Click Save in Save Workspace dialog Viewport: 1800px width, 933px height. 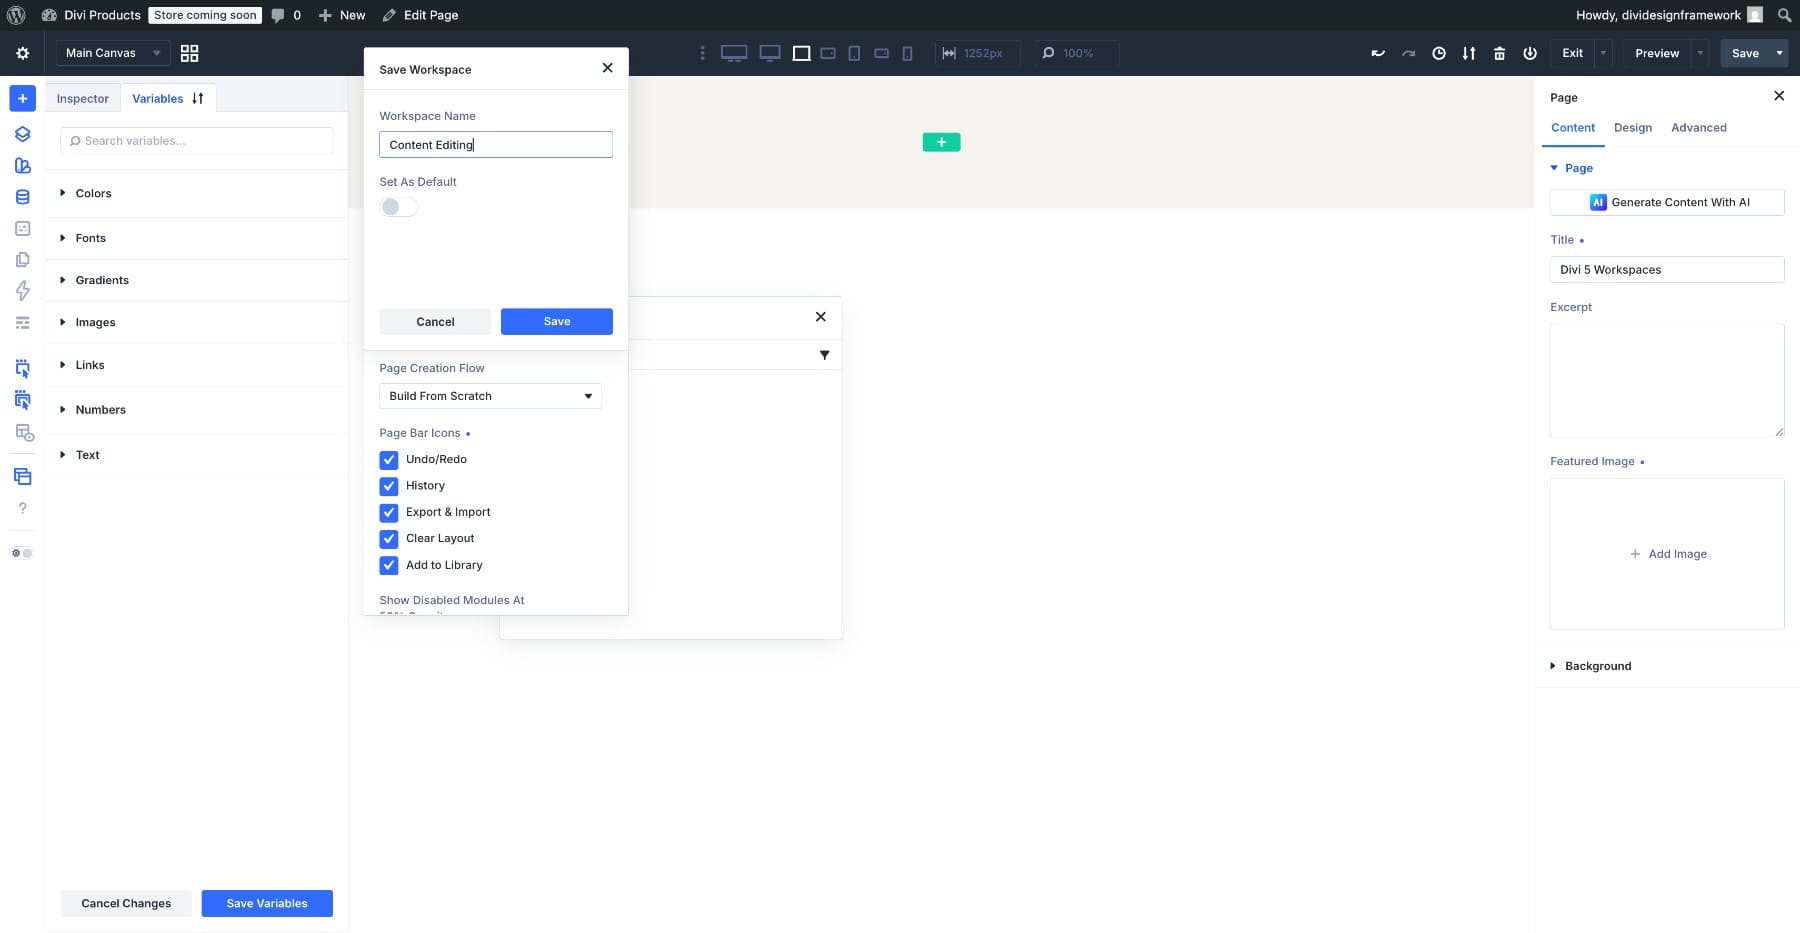[x=557, y=321]
